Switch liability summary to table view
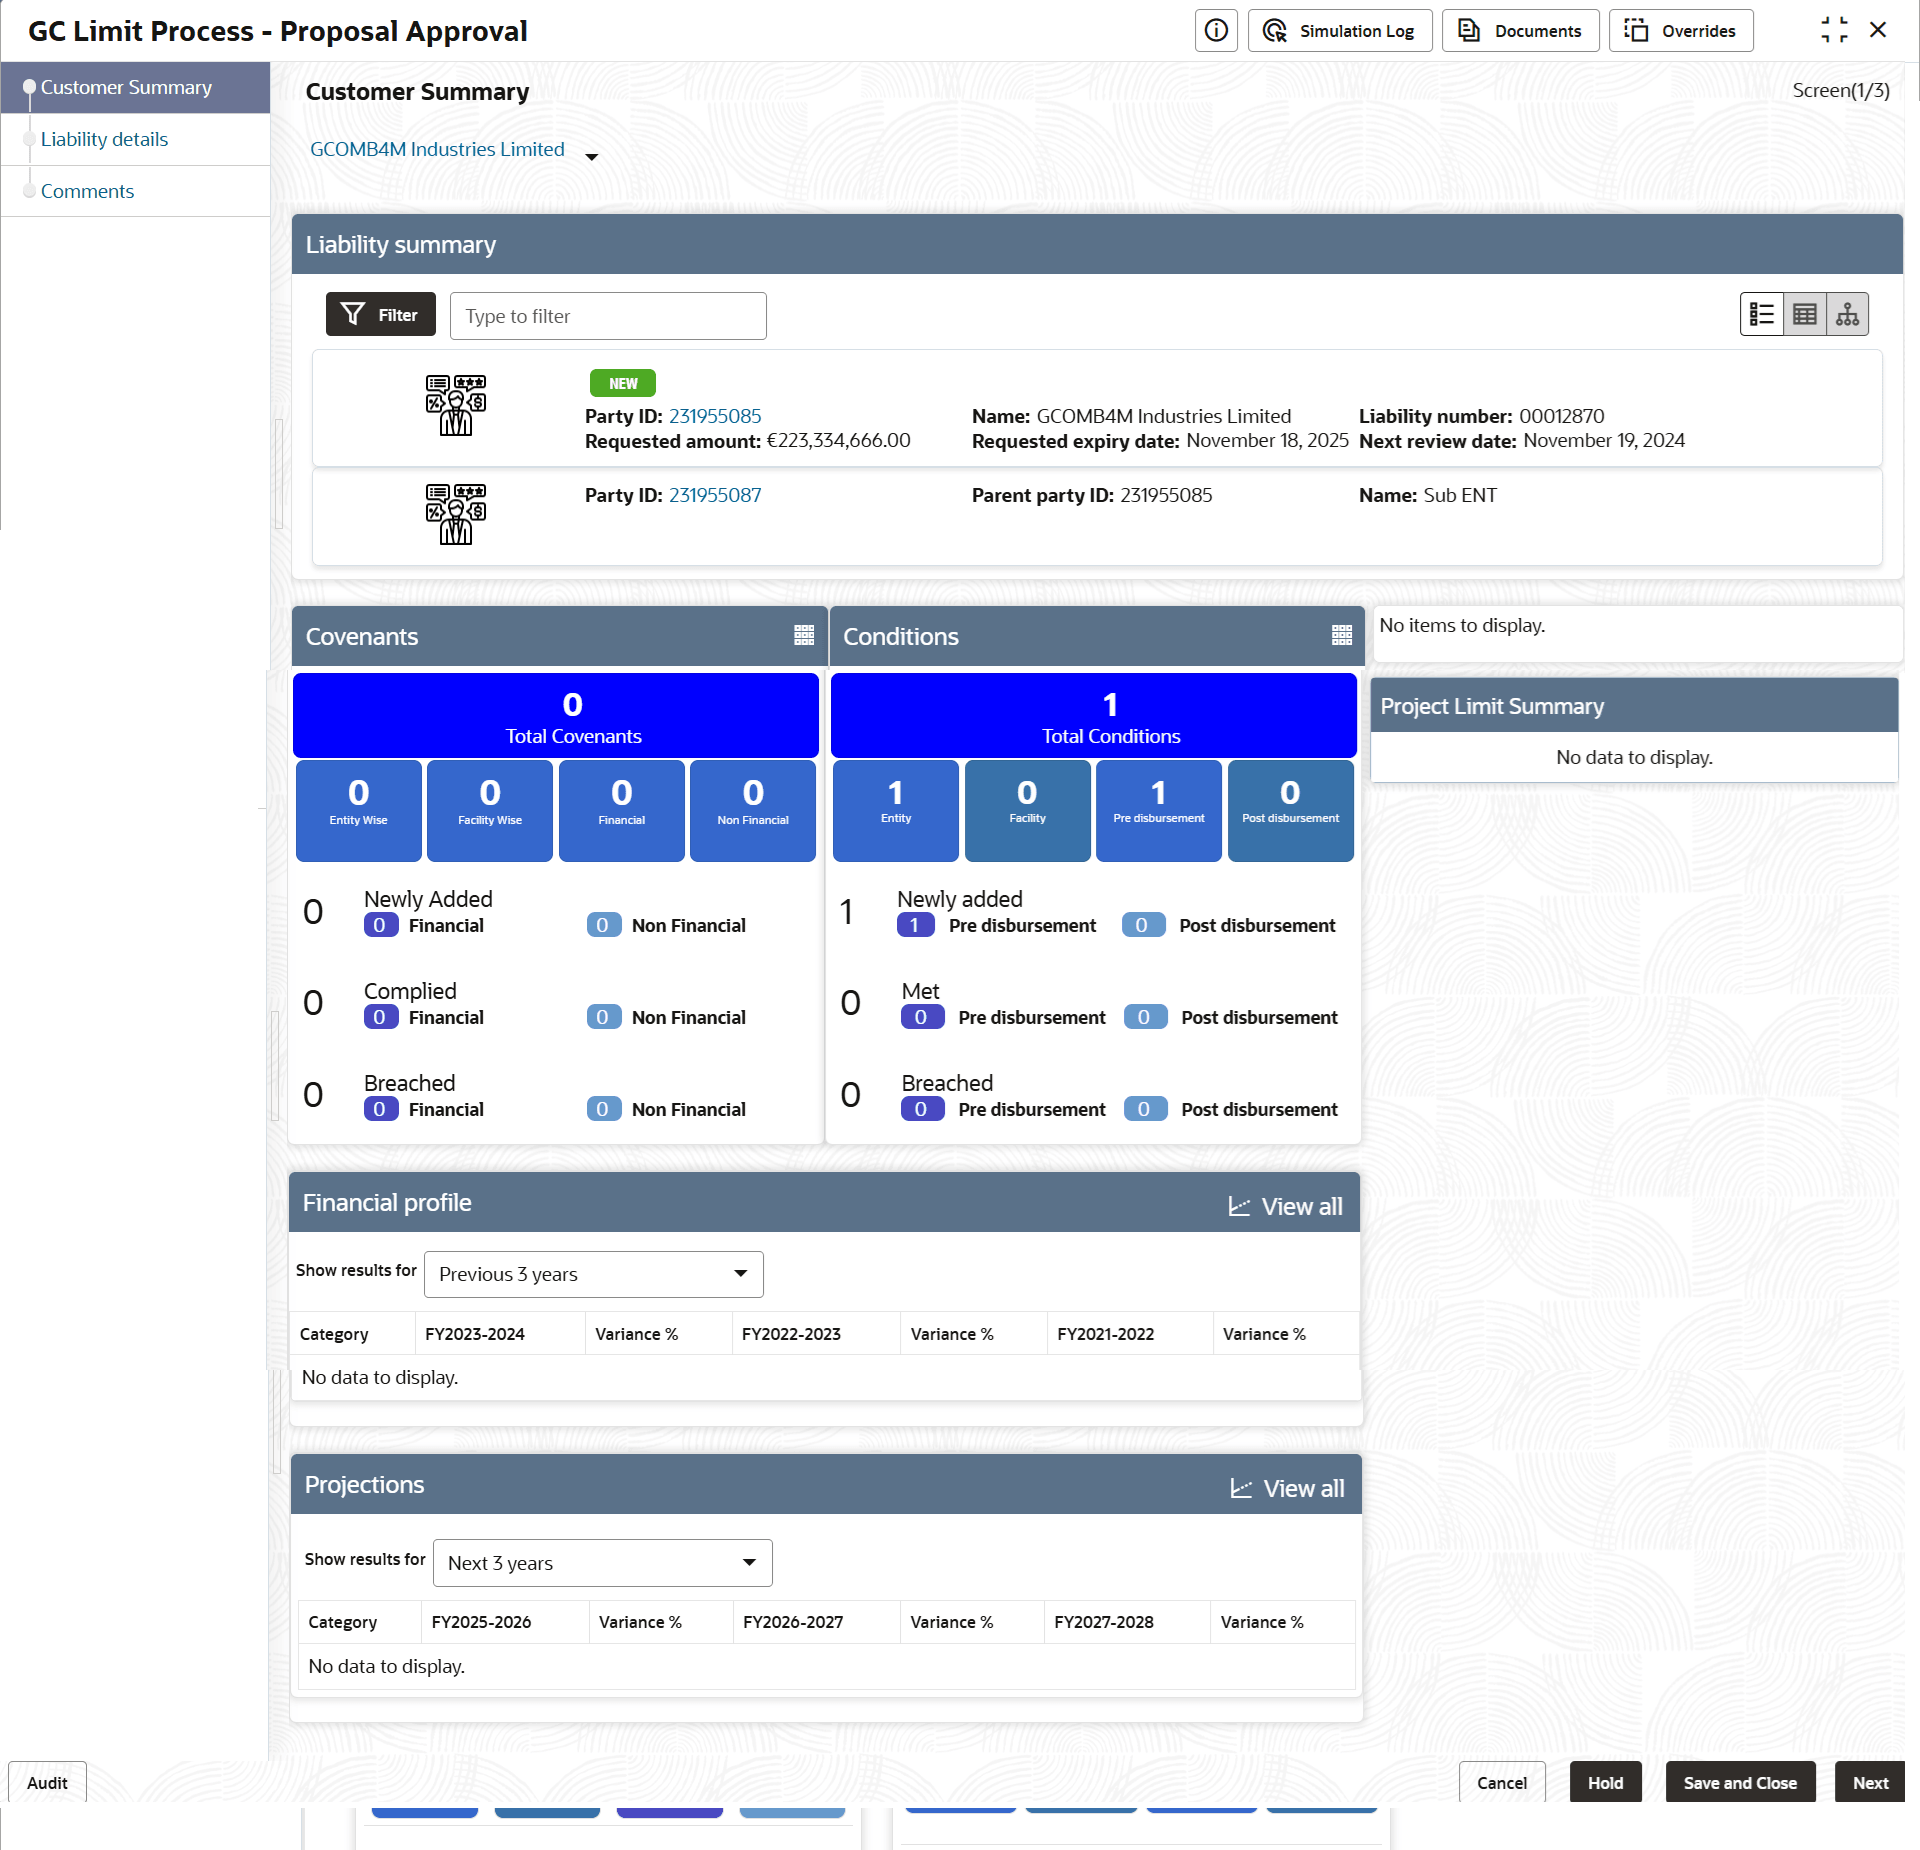1920x1850 pixels. [1805, 315]
